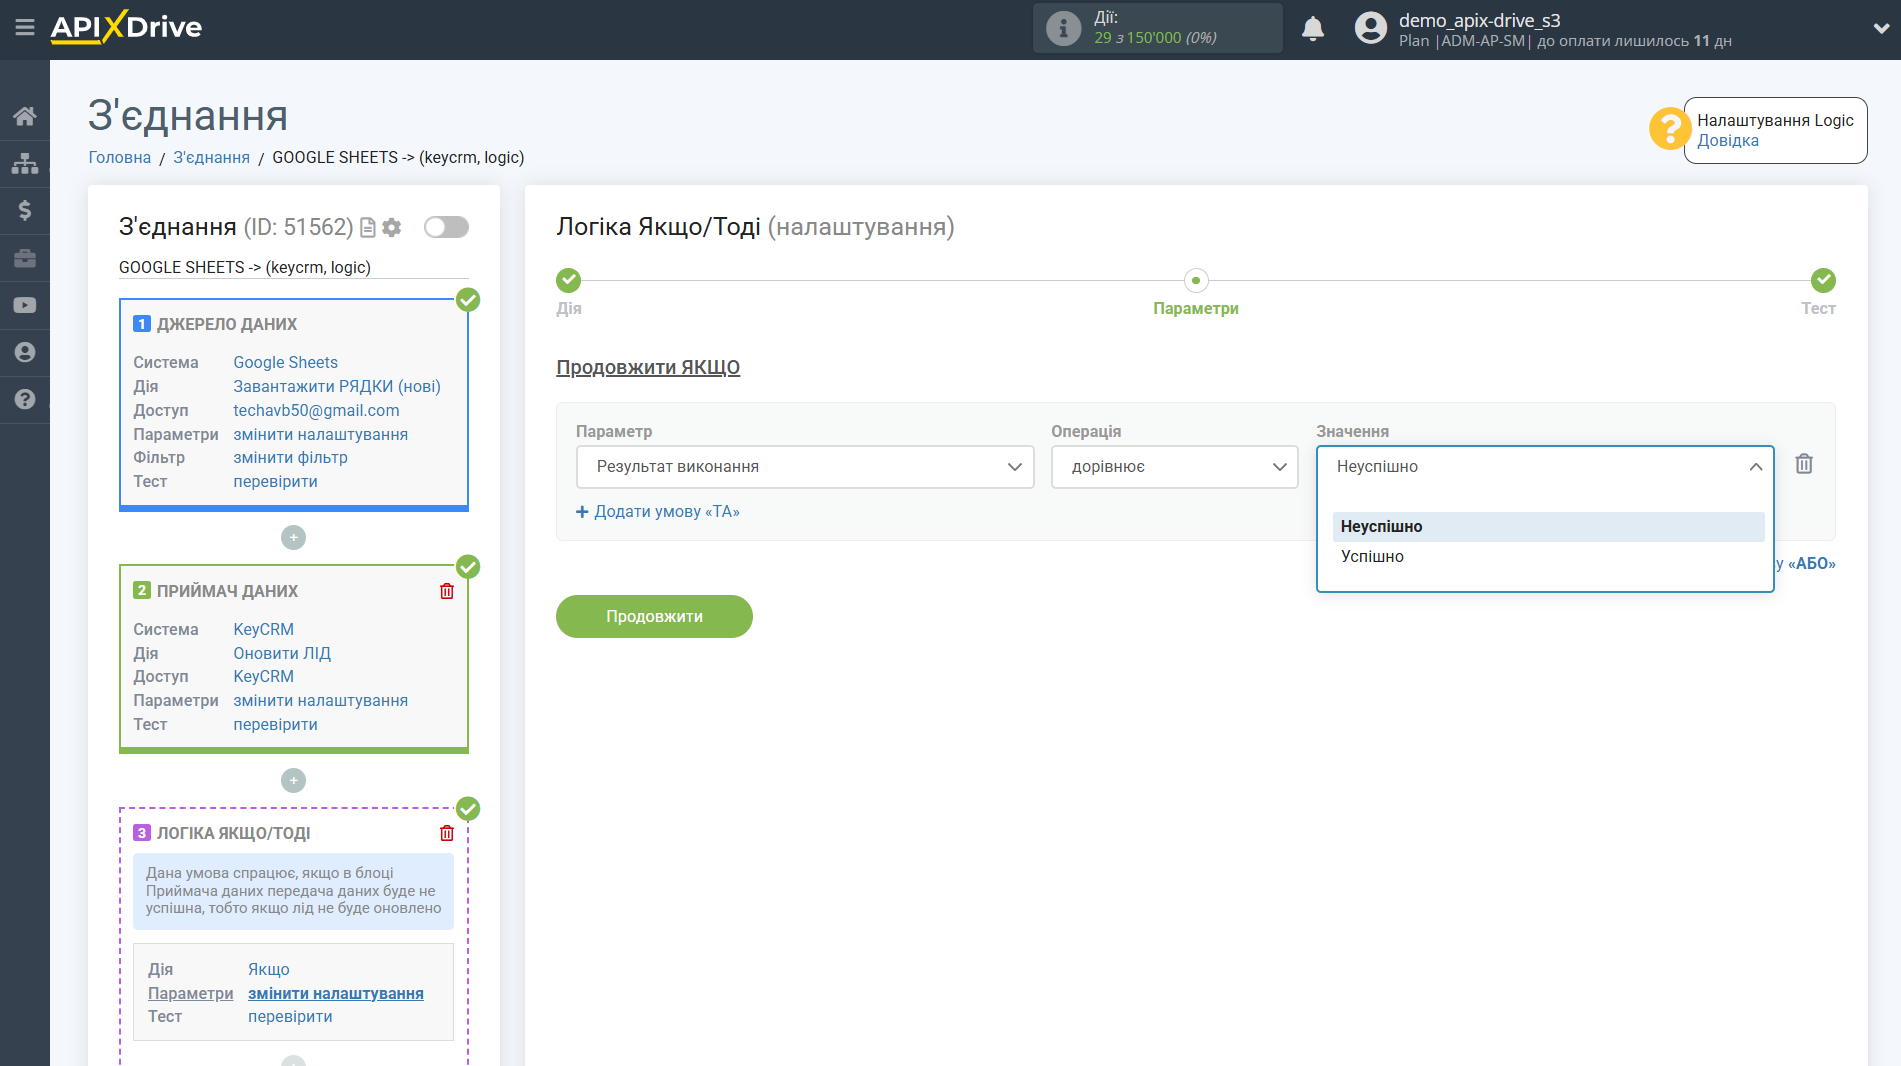
Task: Click logic змінити налаштування link
Action: tap(336, 993)
